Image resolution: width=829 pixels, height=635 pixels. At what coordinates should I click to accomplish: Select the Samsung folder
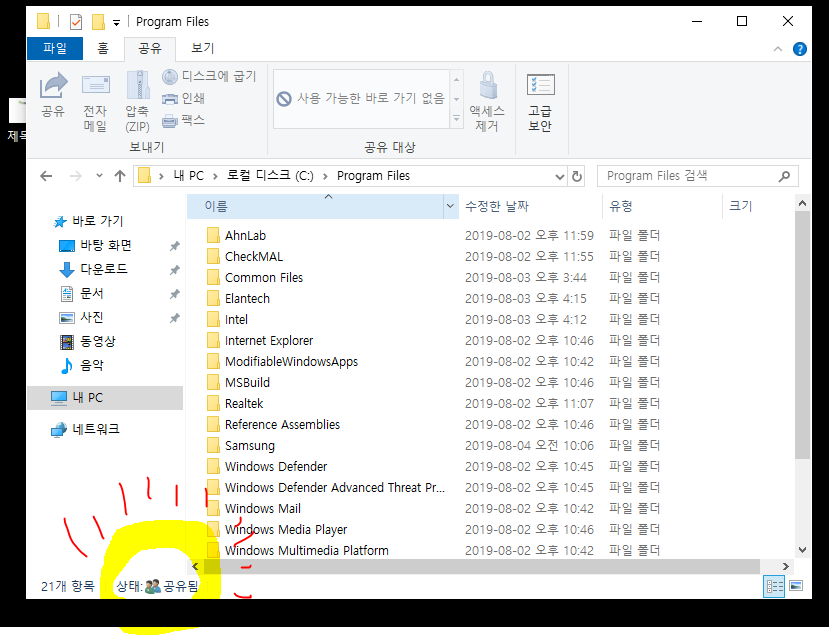click(250, 446)
